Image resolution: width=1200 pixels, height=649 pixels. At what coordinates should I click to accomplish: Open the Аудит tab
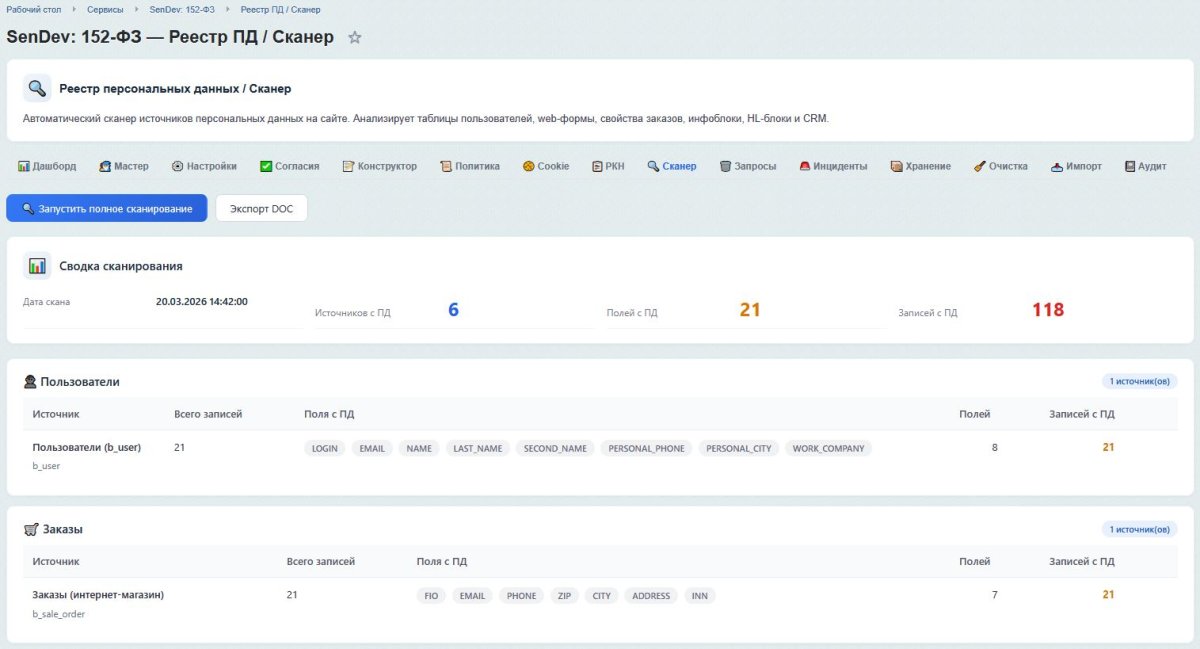[x=1145, y=166]
